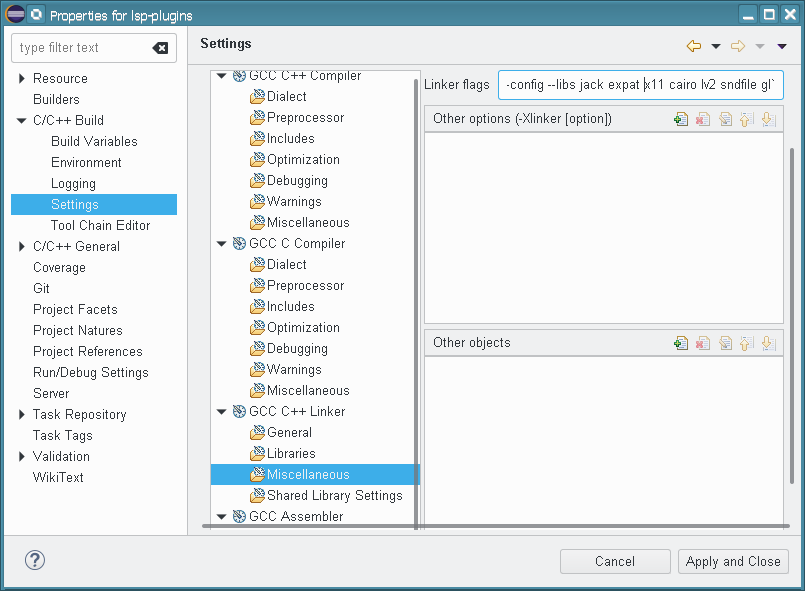Open the help question mark icon

(x=35, y=560)
